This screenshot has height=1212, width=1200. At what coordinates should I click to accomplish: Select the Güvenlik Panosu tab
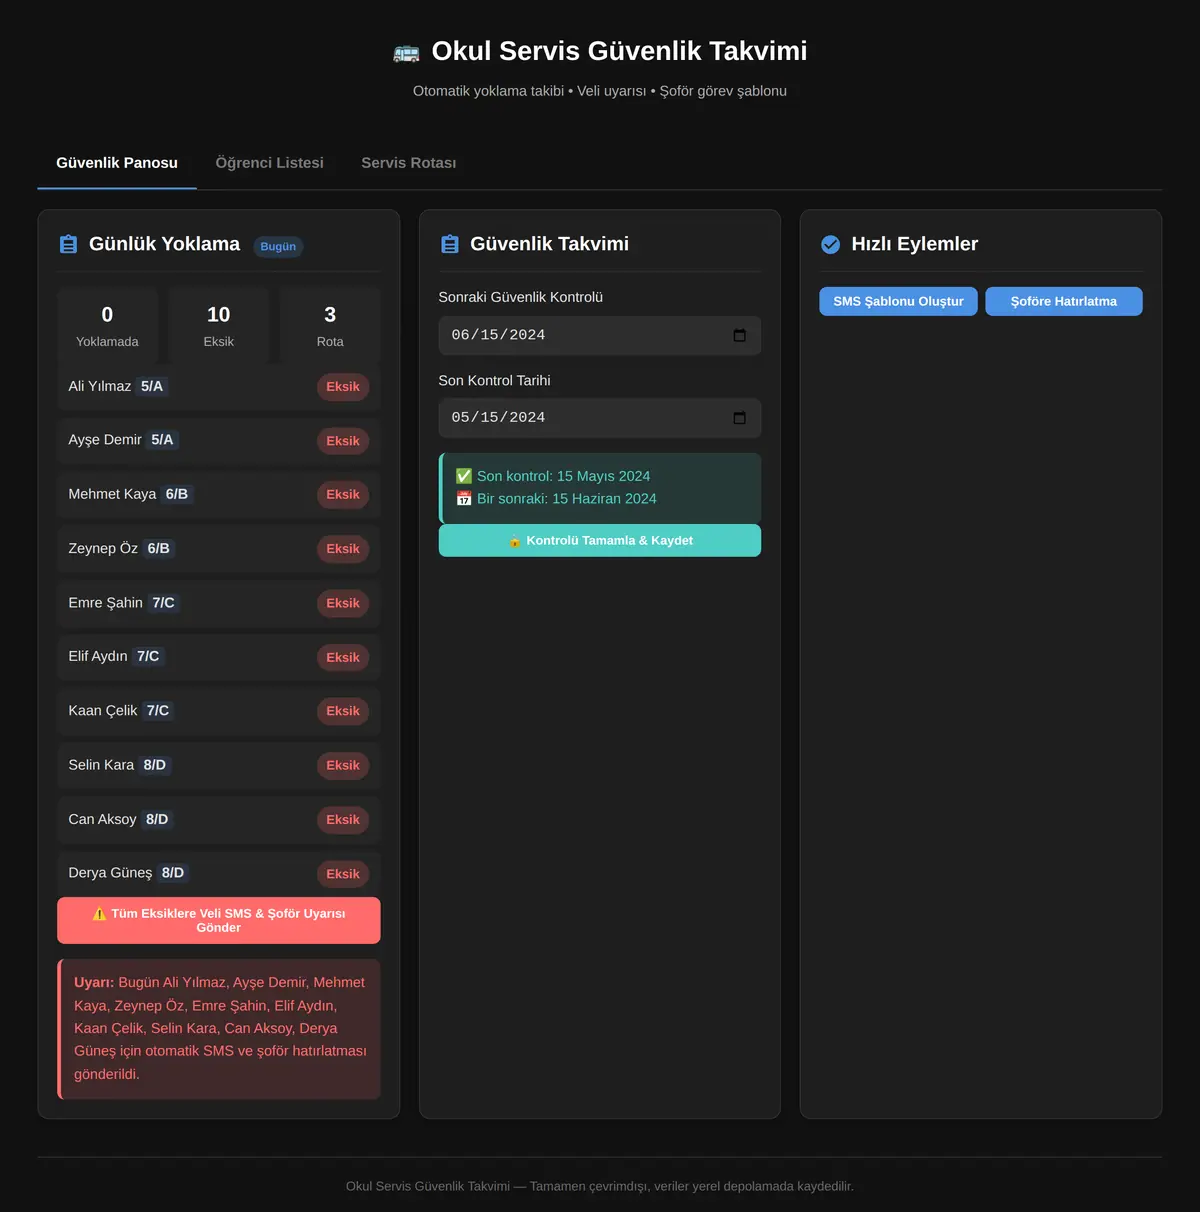(117, 163)
